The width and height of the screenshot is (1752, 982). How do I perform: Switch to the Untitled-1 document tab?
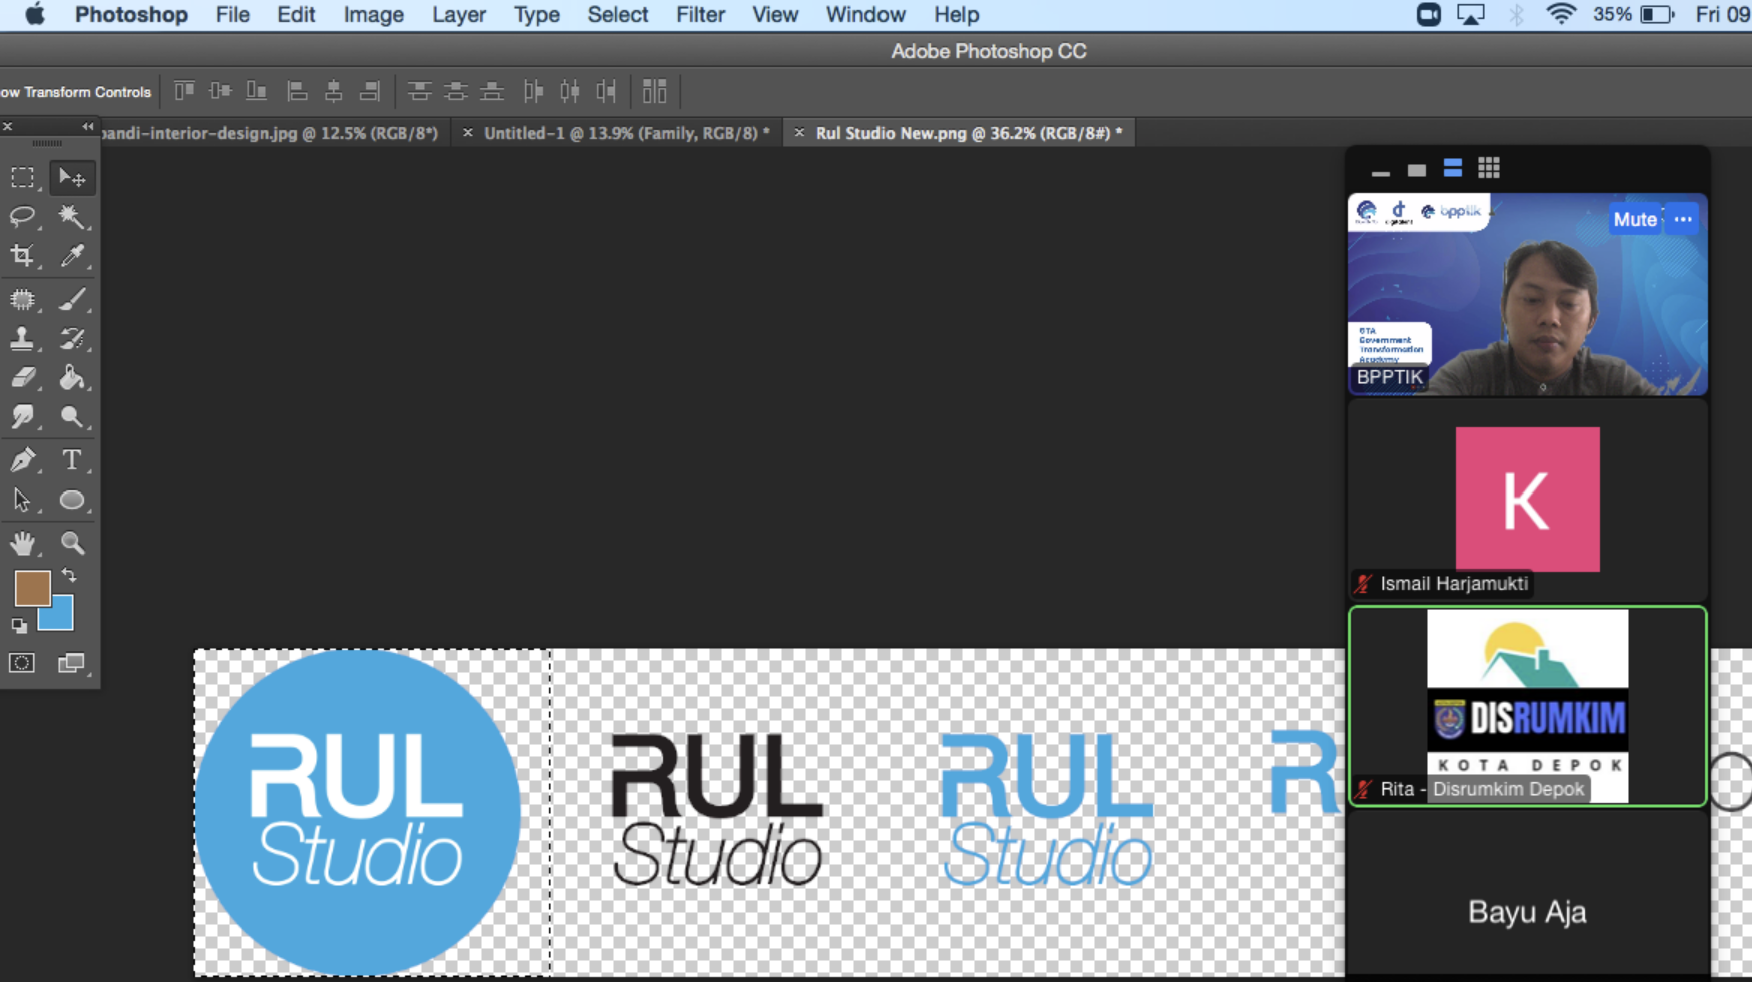[x=626, y=133]
